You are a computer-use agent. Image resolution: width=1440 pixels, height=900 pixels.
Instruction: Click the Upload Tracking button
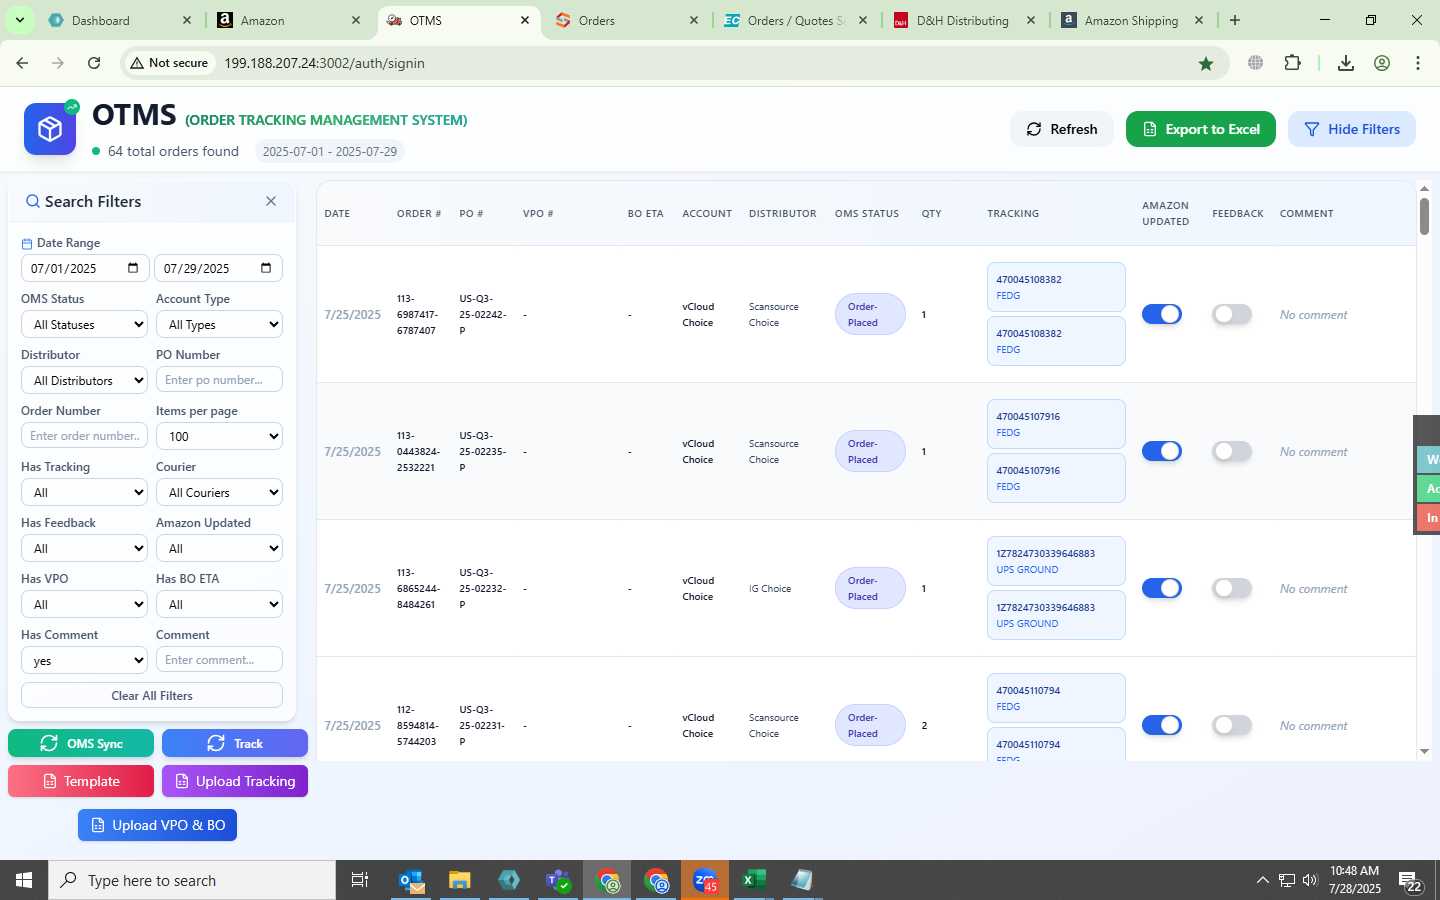(235, 781)
